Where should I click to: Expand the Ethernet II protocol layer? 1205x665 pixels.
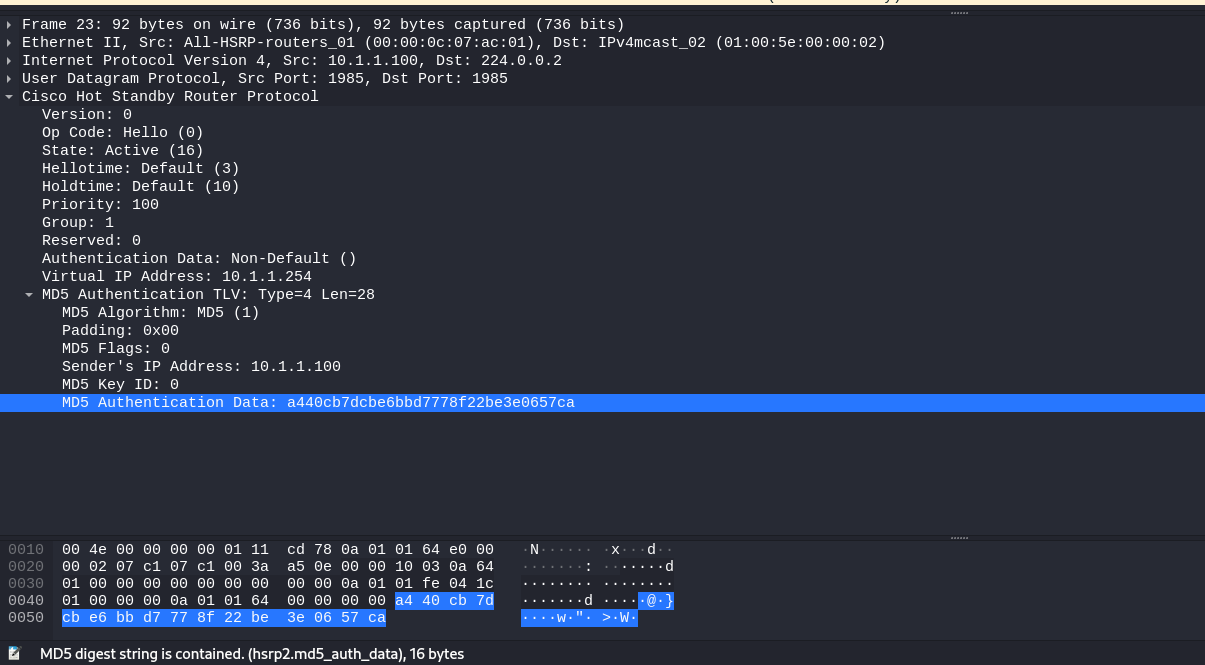pos(10,42)
